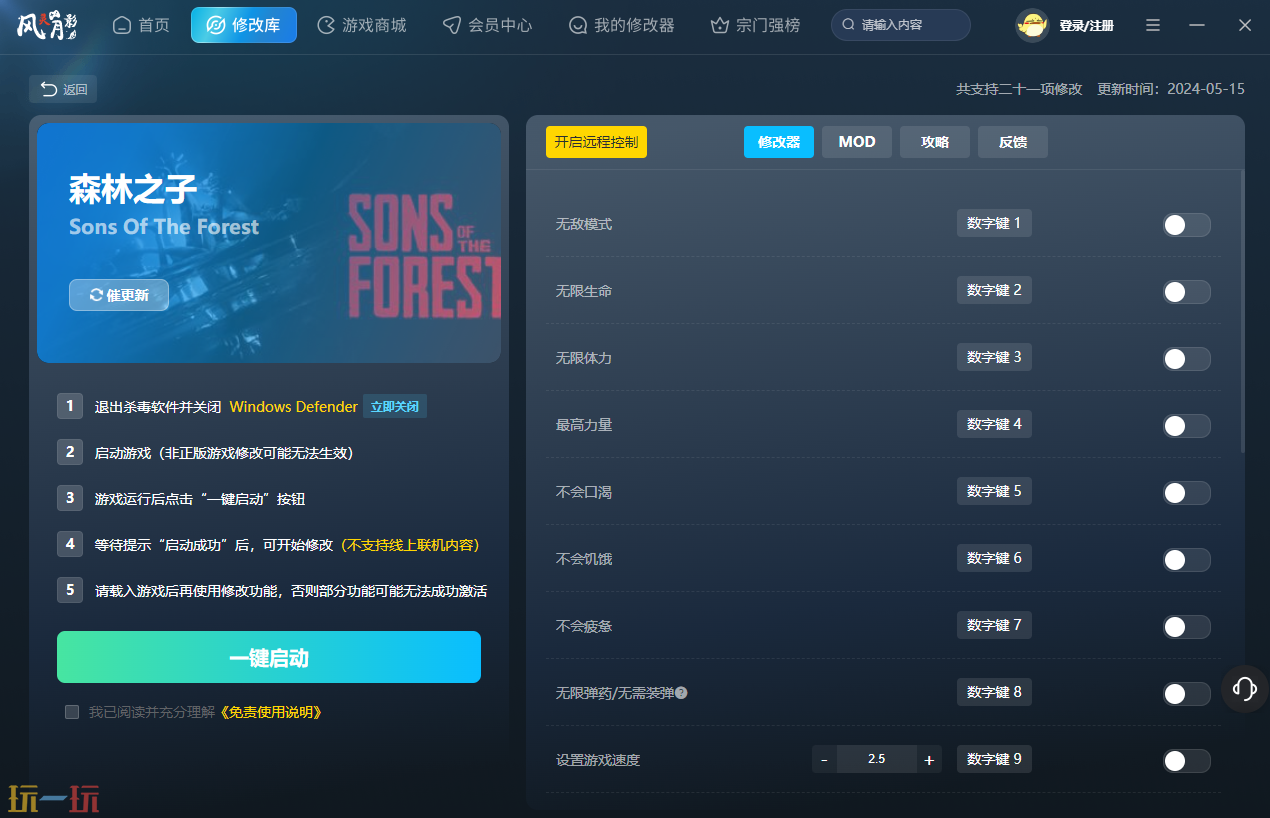
Task: Click the search magnifier icon
Action: pos(849,25)
